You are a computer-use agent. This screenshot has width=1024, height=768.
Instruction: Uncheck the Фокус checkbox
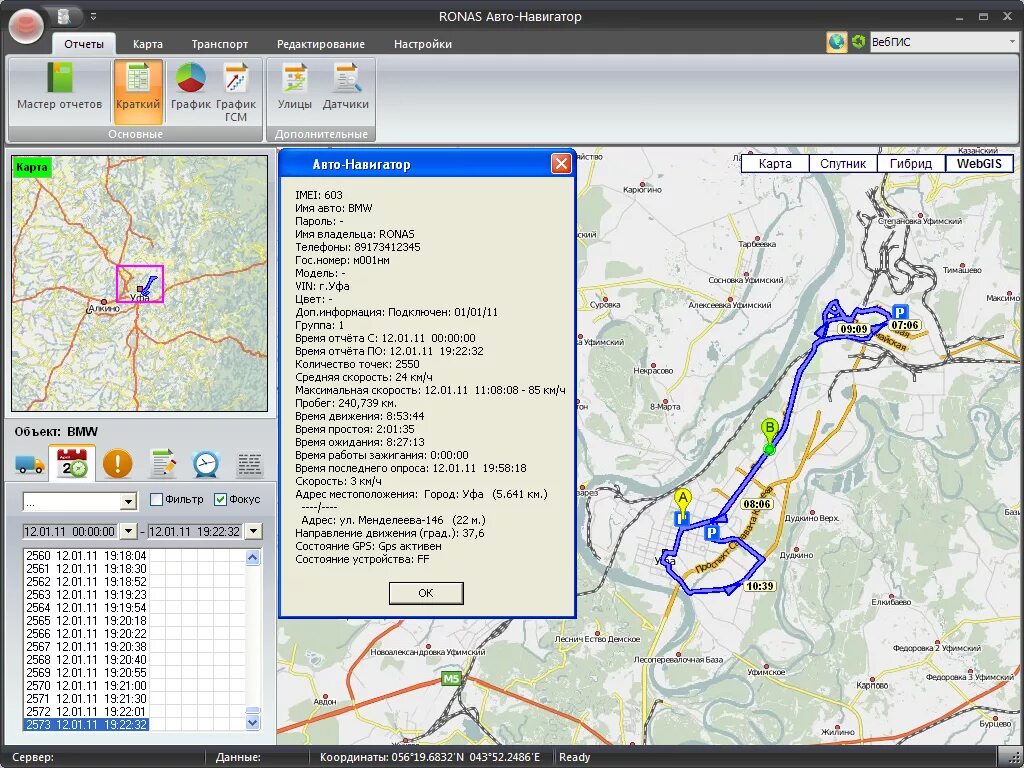click(x=220, y=500)
